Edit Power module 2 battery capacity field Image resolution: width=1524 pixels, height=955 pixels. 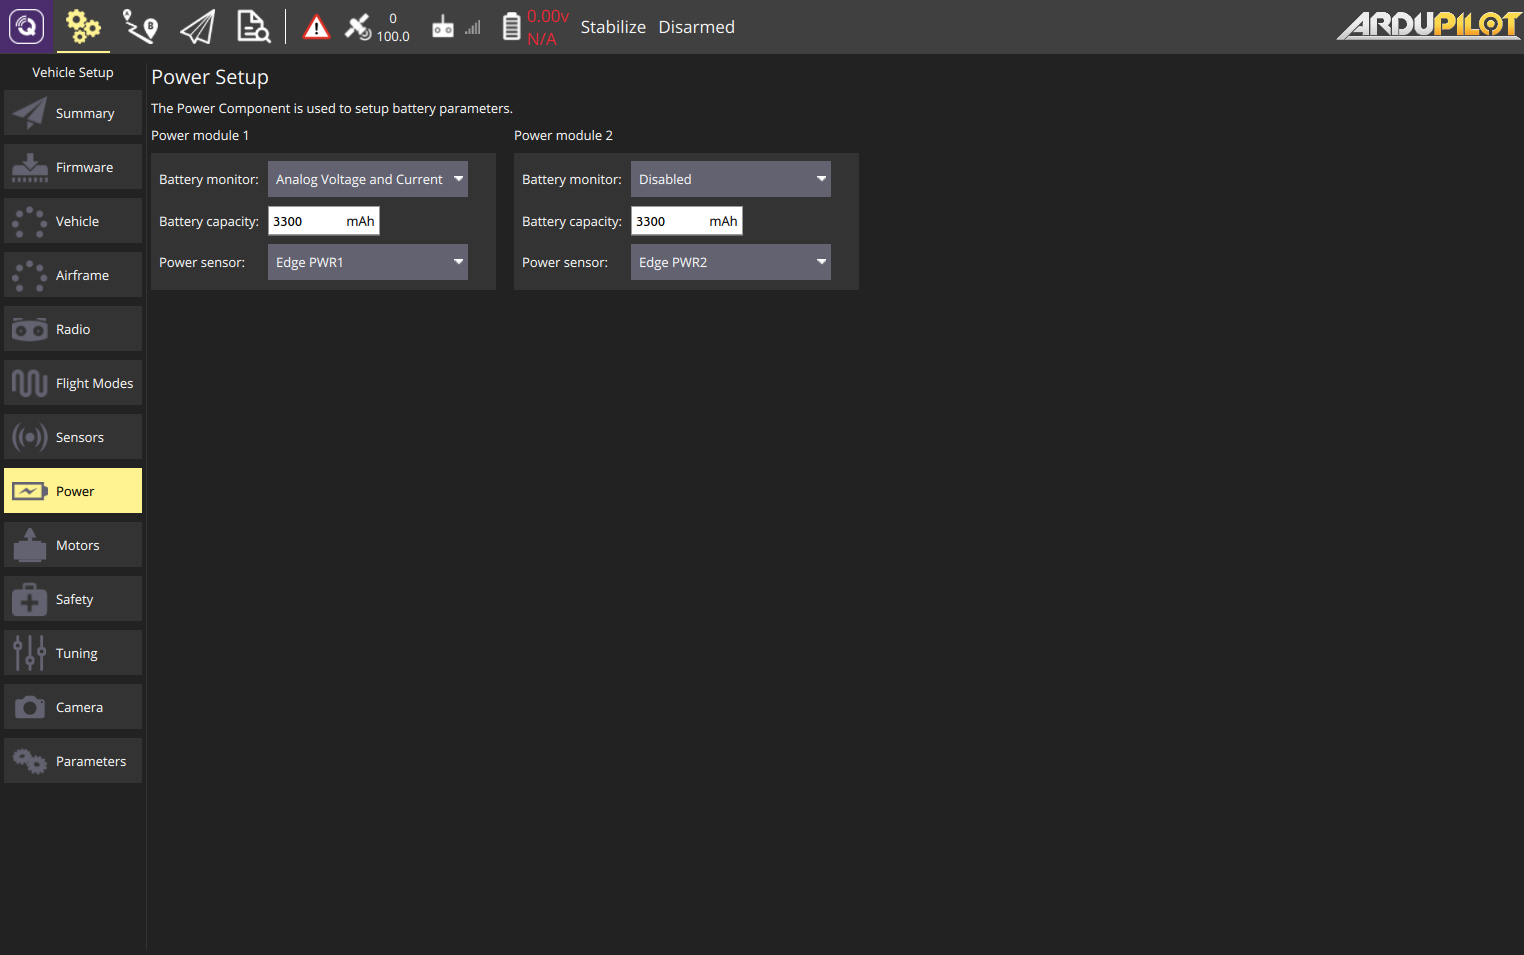[687, 221]
